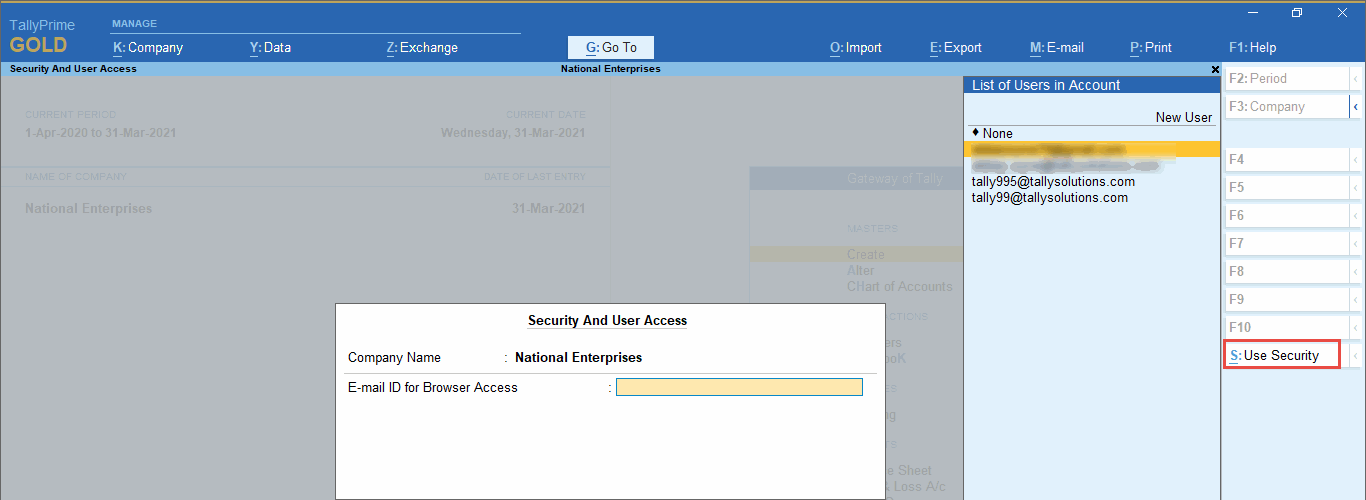1366x500 pixels.
Task: Click the G: Go To button
Action: point(611,47)
